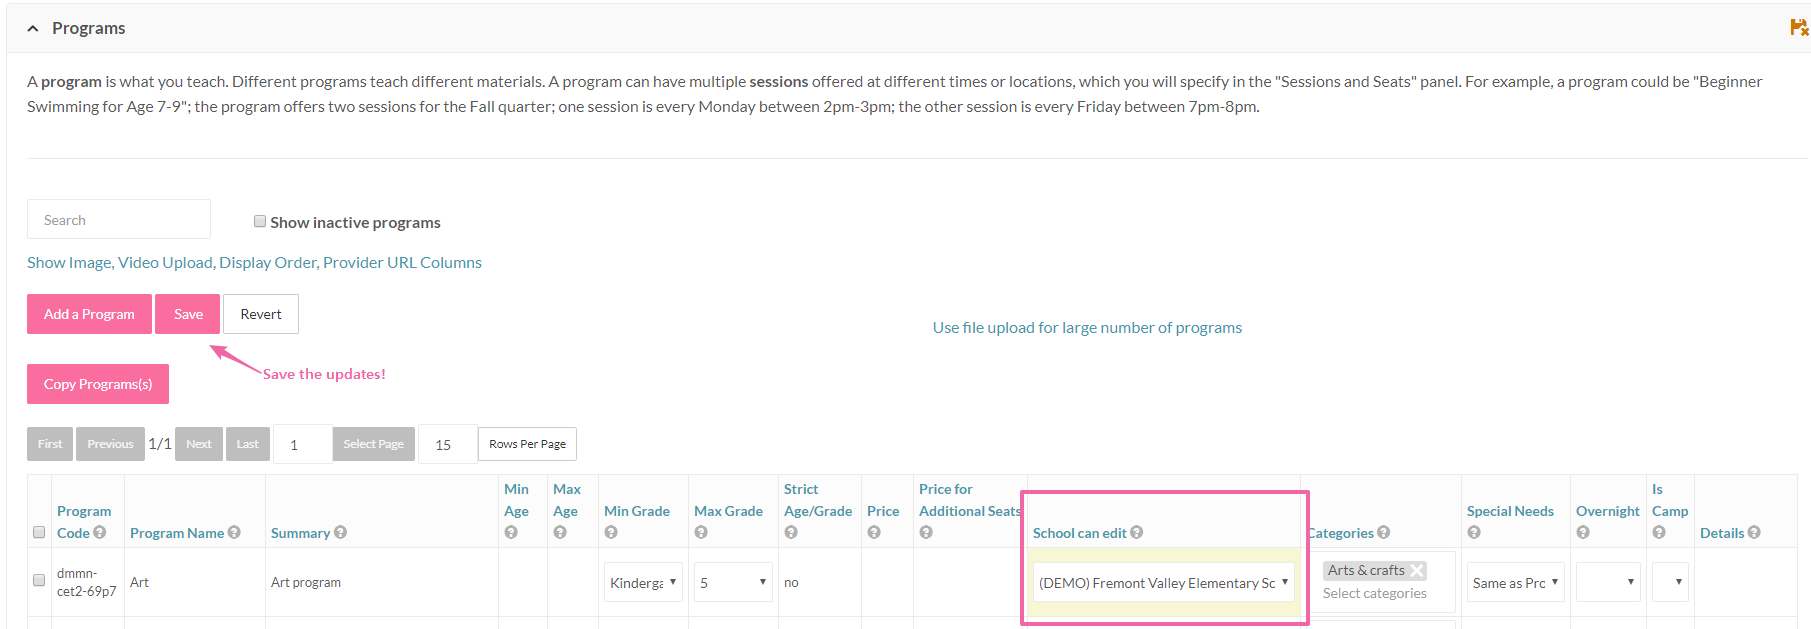Click the help icon beside Program Code
Screen dimensions: 1811x629
tap(100, 533)
